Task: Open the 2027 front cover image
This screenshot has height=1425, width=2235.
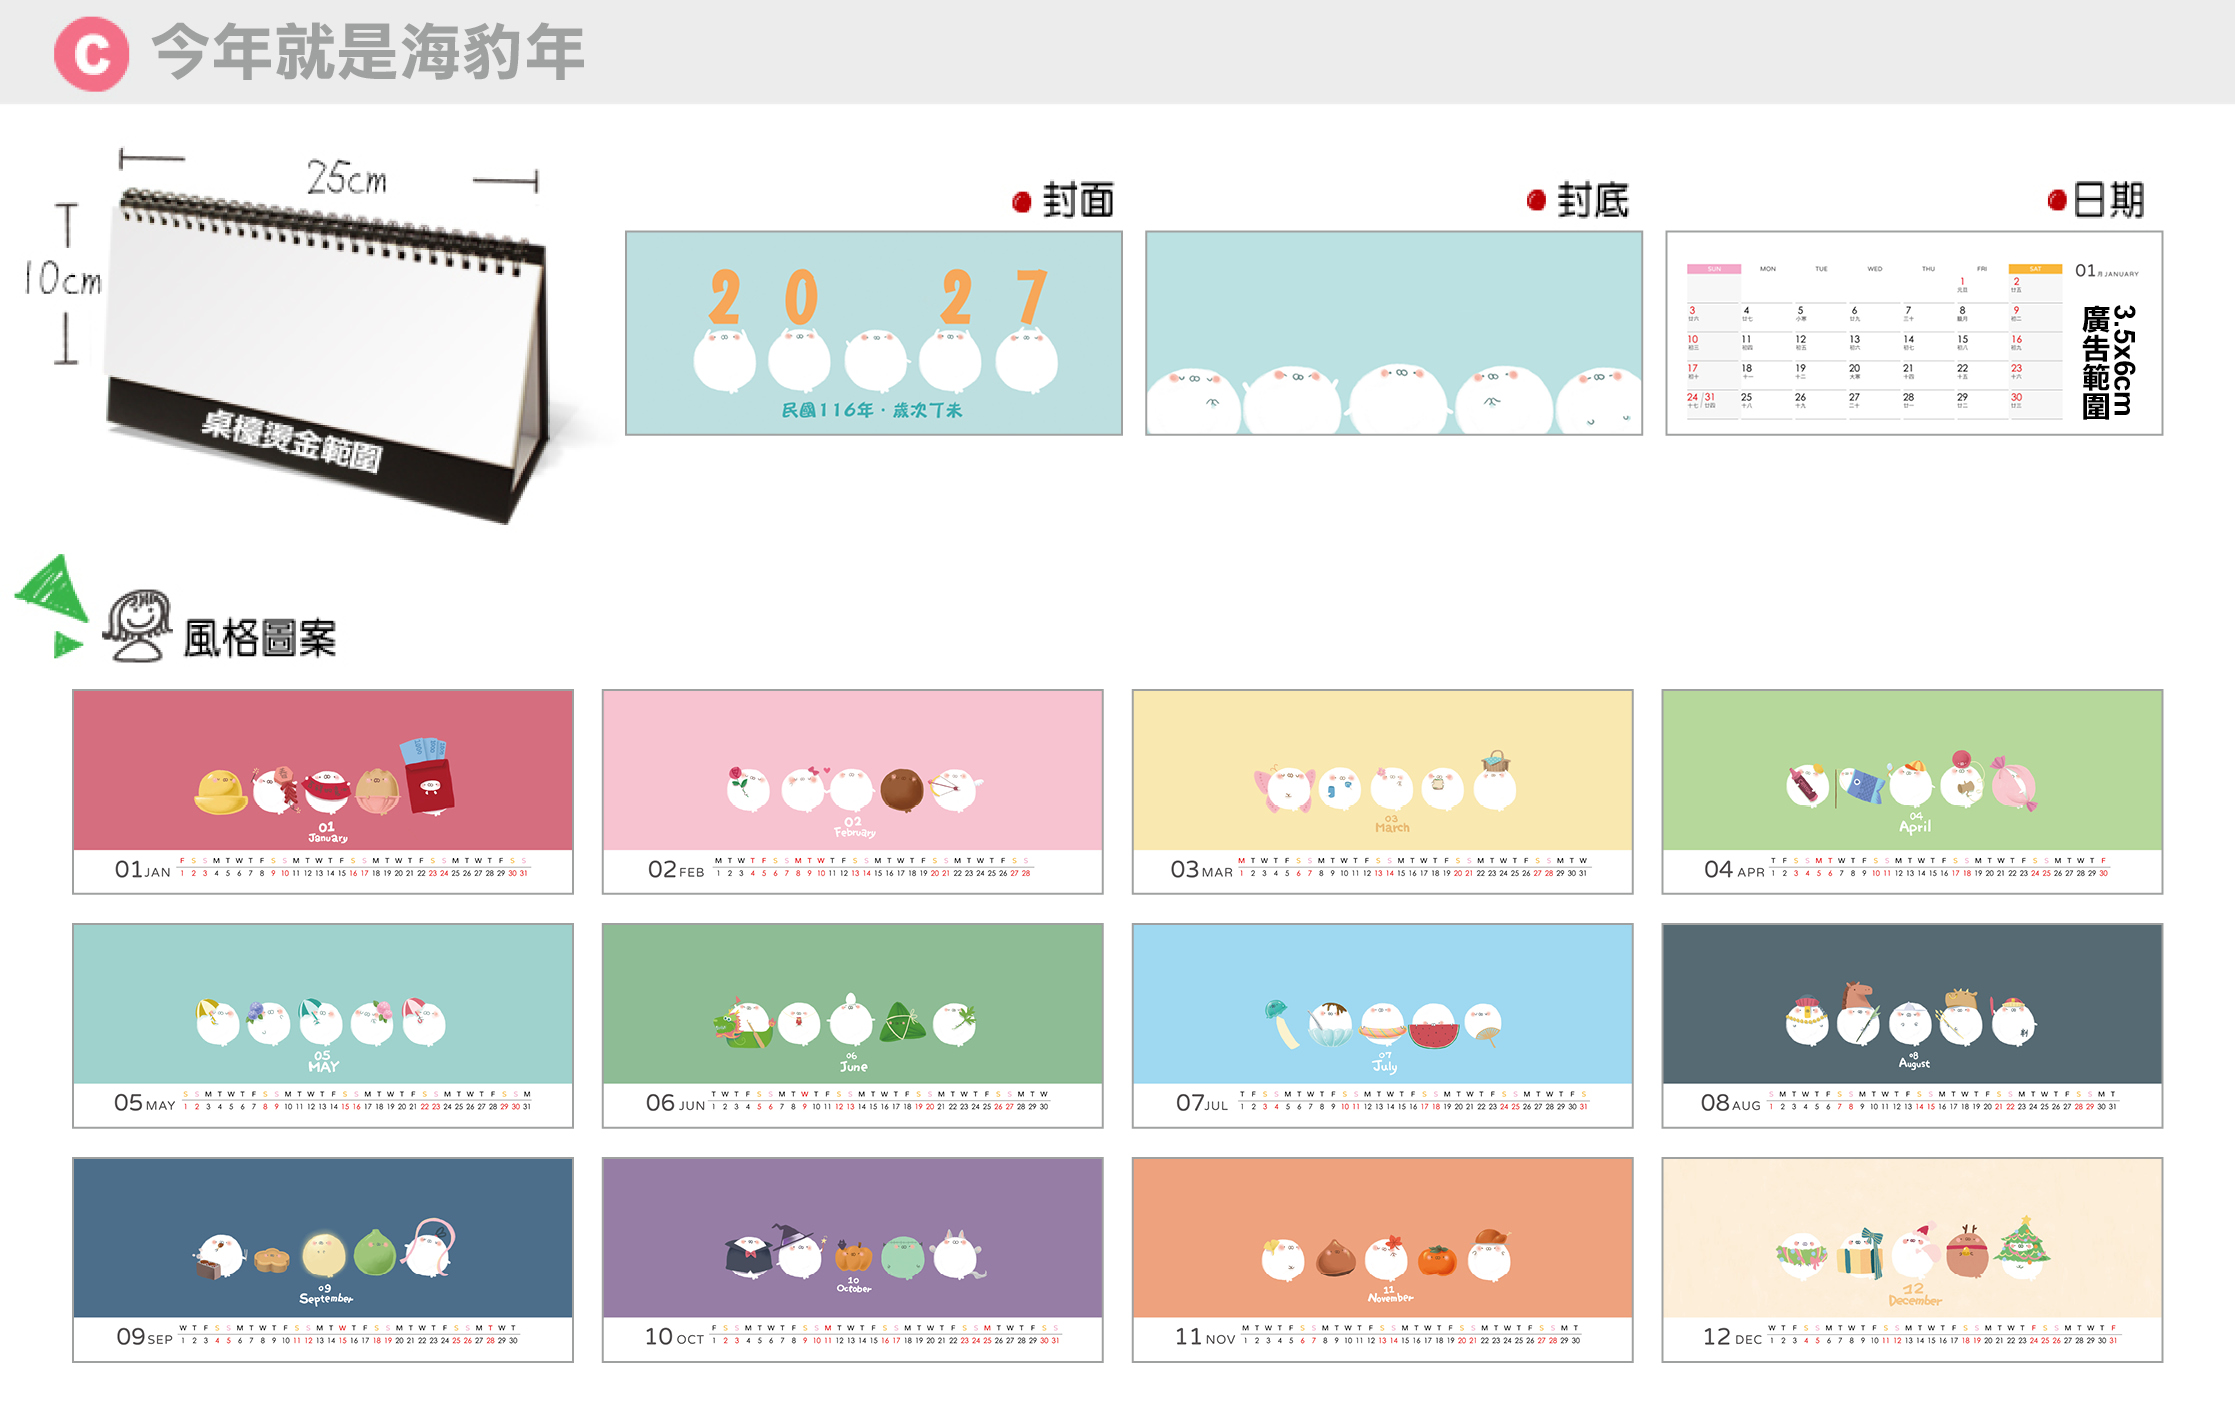Action: click(x=873, y=333)
